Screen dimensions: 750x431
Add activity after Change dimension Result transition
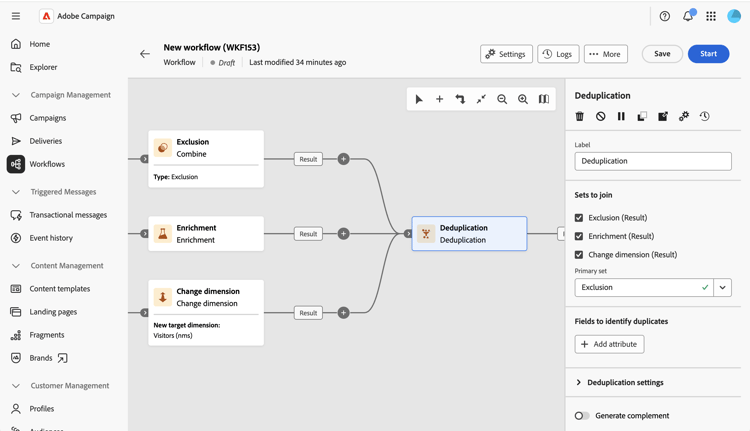[x=343, y=313]
